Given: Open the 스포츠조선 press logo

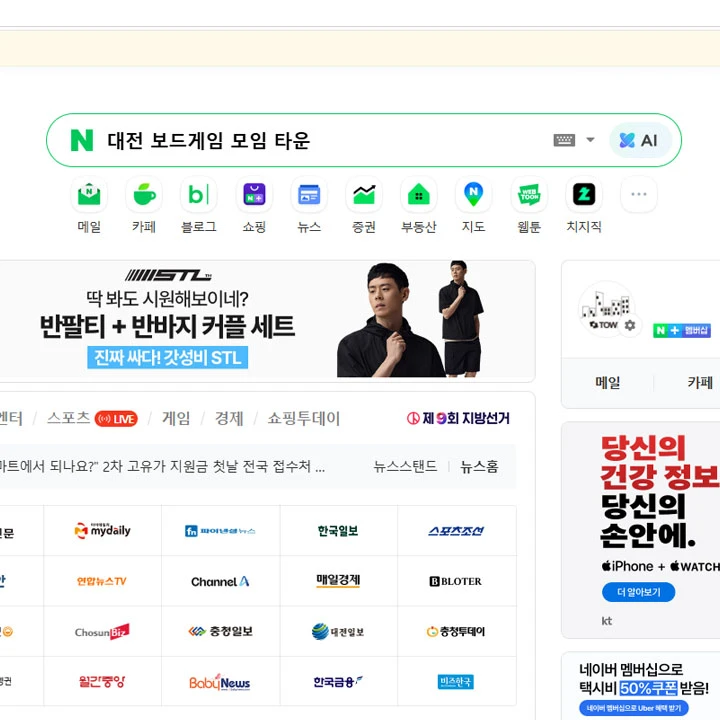Looking at the screenshot, I should 456,530.
